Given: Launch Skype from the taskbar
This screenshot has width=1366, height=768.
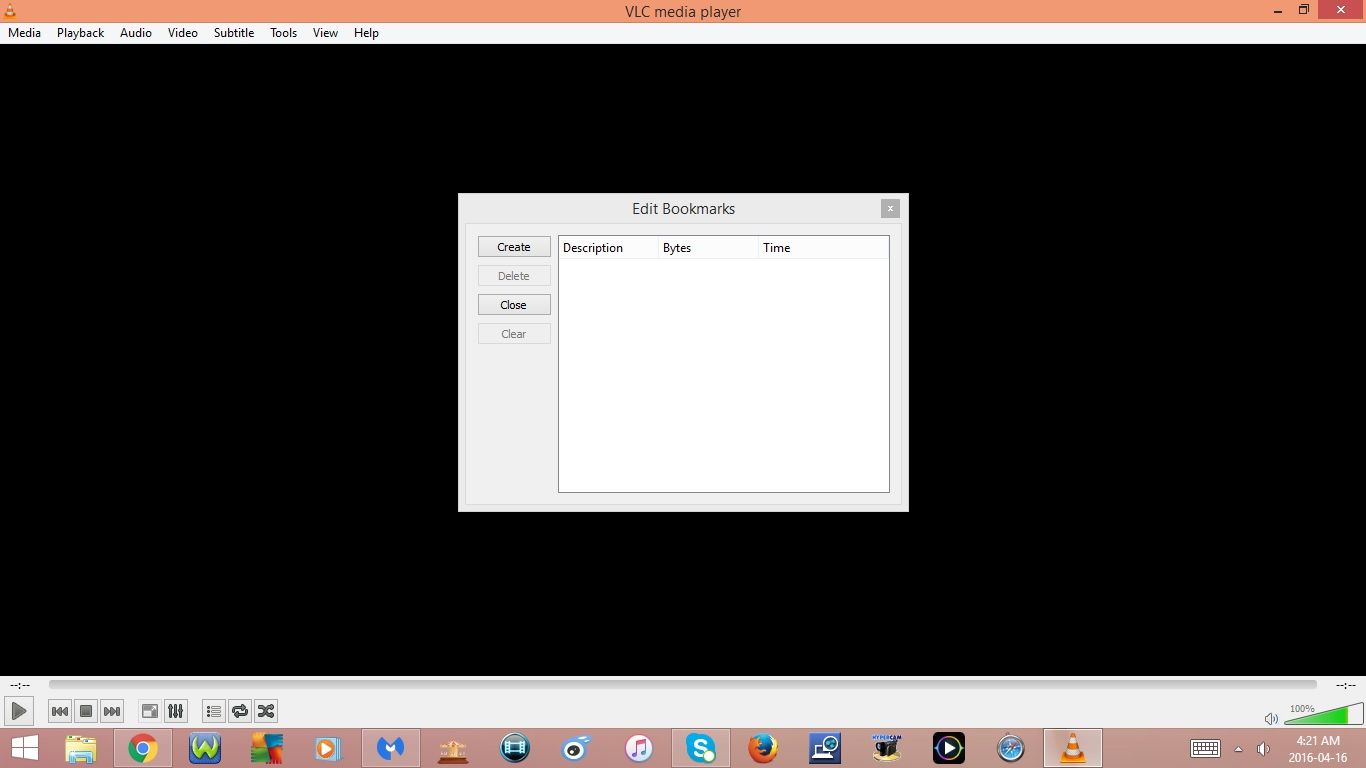Looking at the screenshot, I should (x=700, y=748).
